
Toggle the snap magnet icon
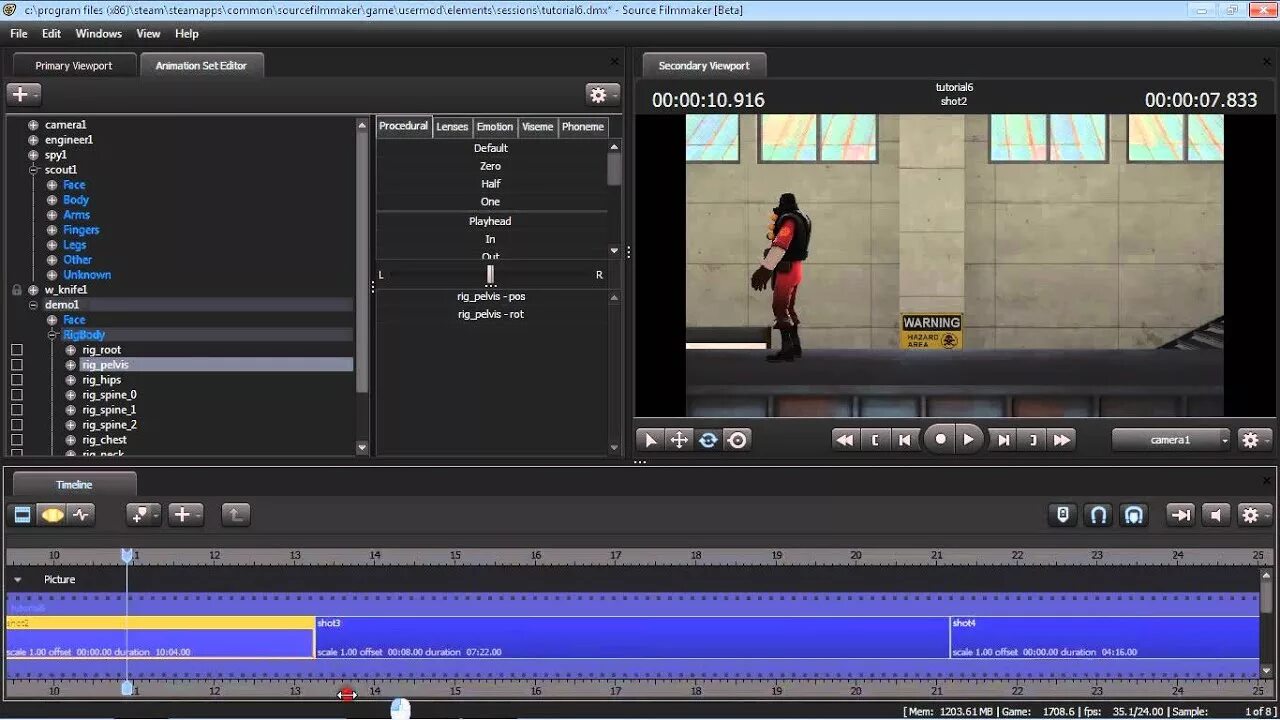[1098, 515]
